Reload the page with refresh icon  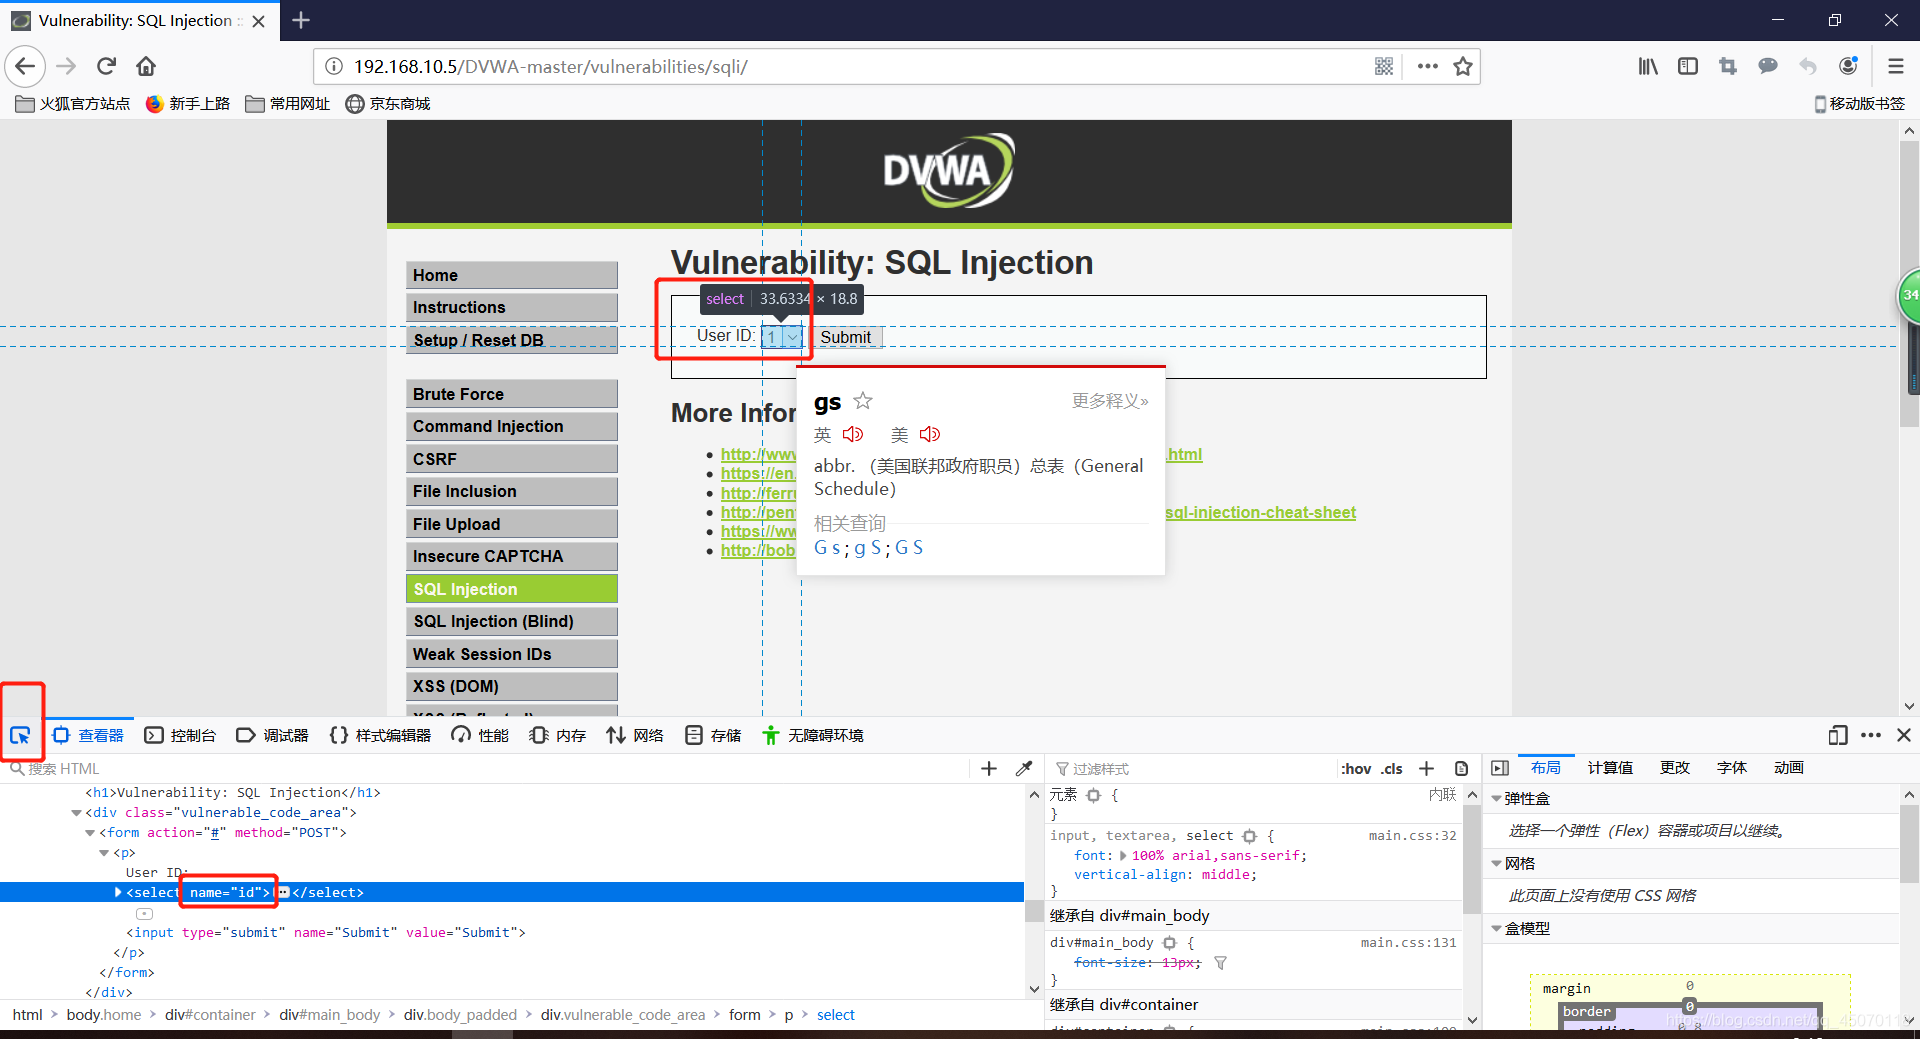[x=106, y=66]
